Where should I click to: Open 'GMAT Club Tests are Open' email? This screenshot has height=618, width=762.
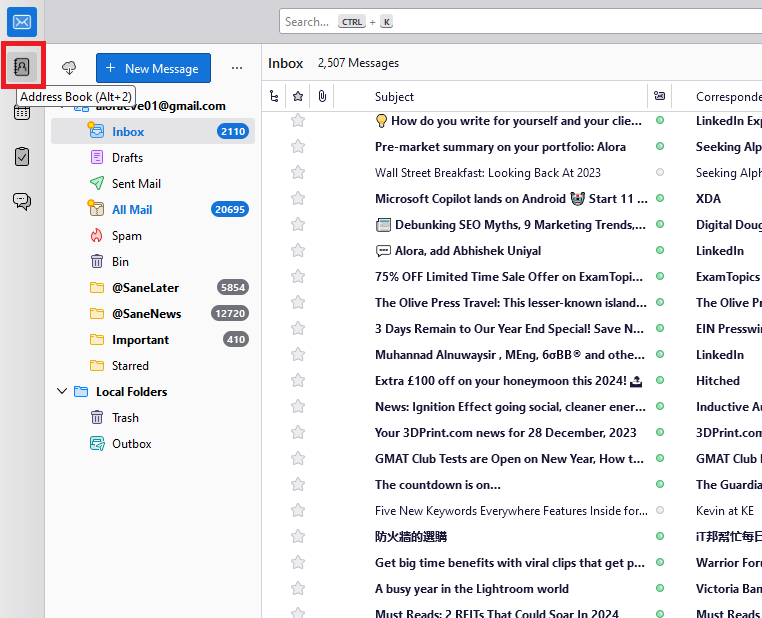[509, 459]
